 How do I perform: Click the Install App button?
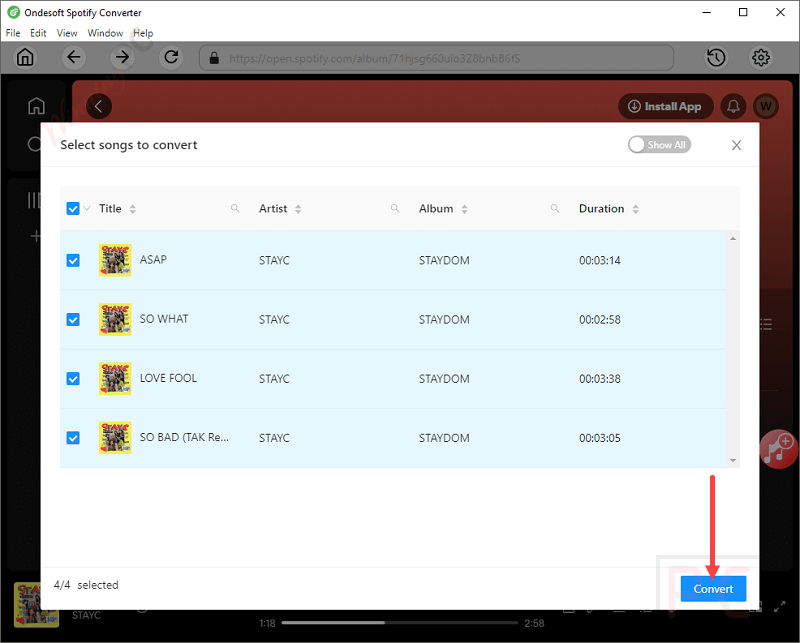click(x=665, y=106)
